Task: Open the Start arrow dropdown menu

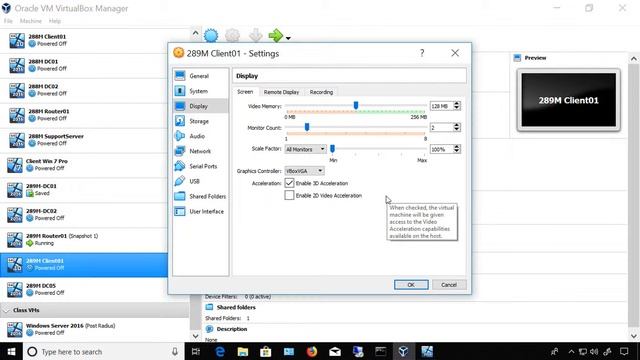Action: pyautogui.click(x=288, y=38)
